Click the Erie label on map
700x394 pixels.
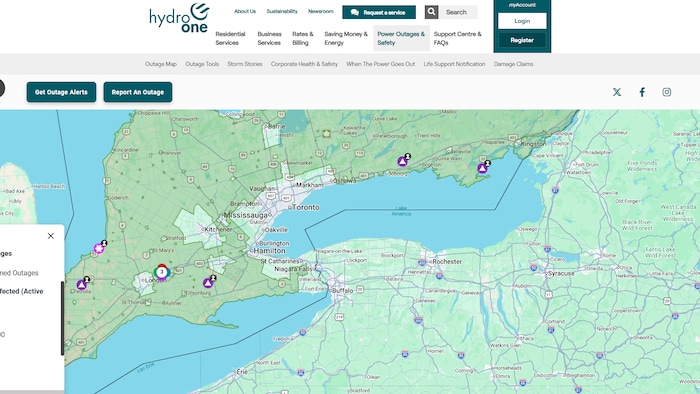pyautogui.click(x=242, y=371)
